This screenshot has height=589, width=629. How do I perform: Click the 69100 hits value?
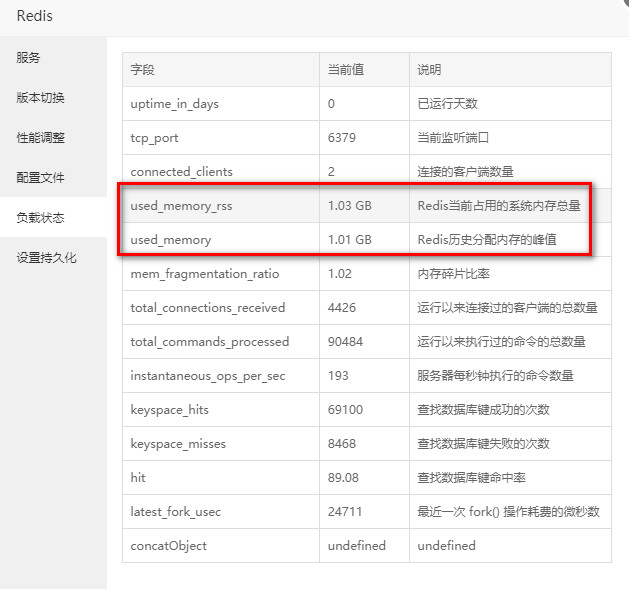click(x=345, y=410)
